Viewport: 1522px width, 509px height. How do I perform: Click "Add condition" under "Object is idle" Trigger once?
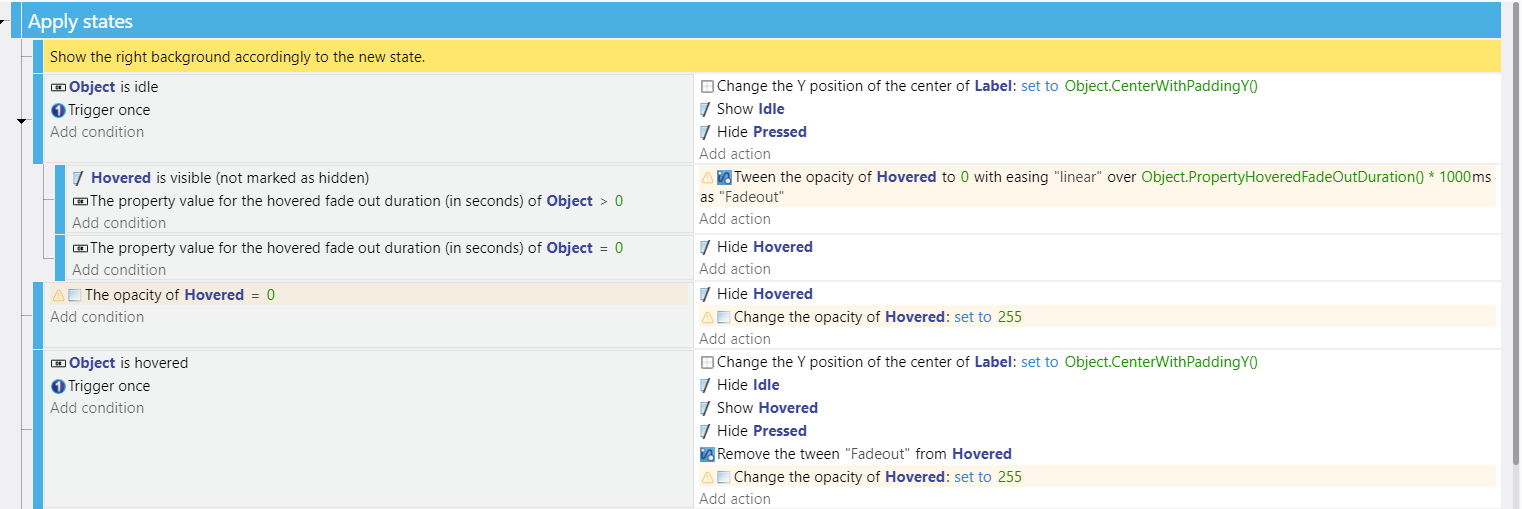tap(97, 132)
